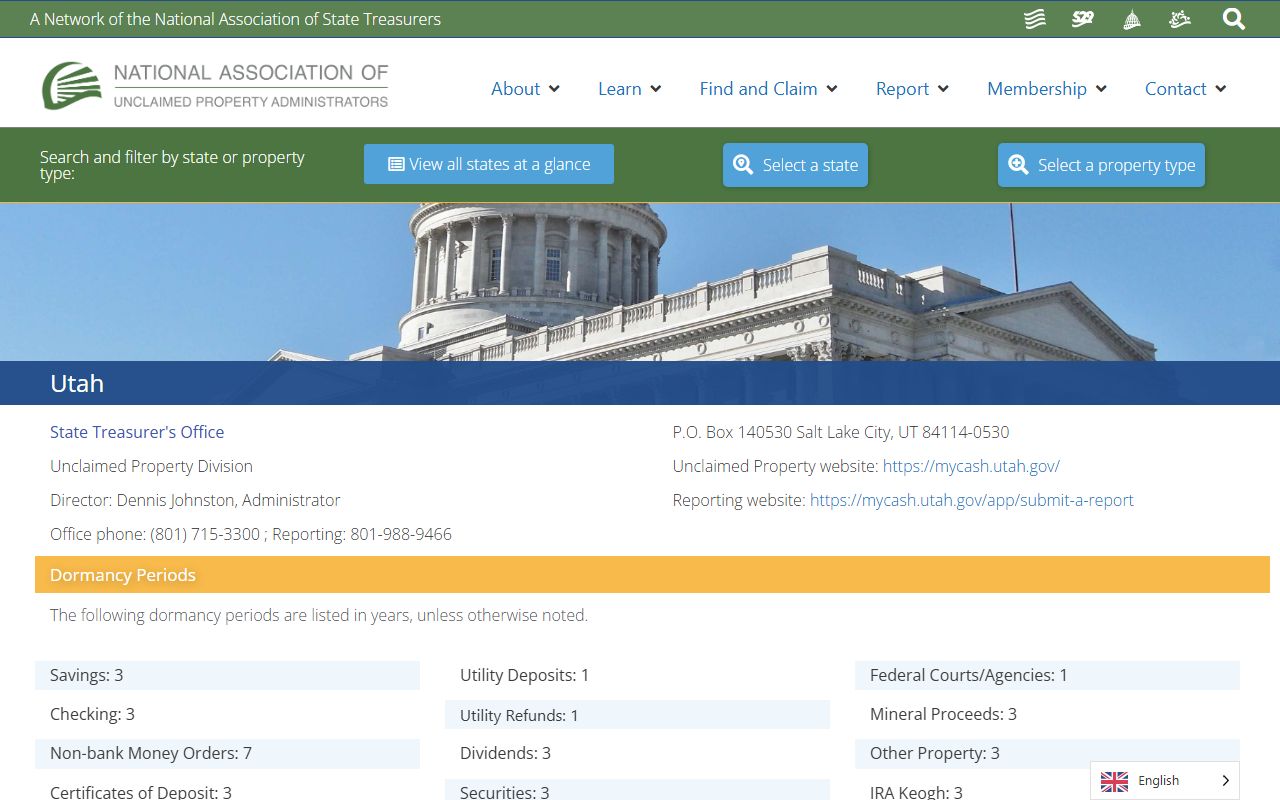1280x800 pixels.
Task: Expand the About menu
Action: (525, 89)
